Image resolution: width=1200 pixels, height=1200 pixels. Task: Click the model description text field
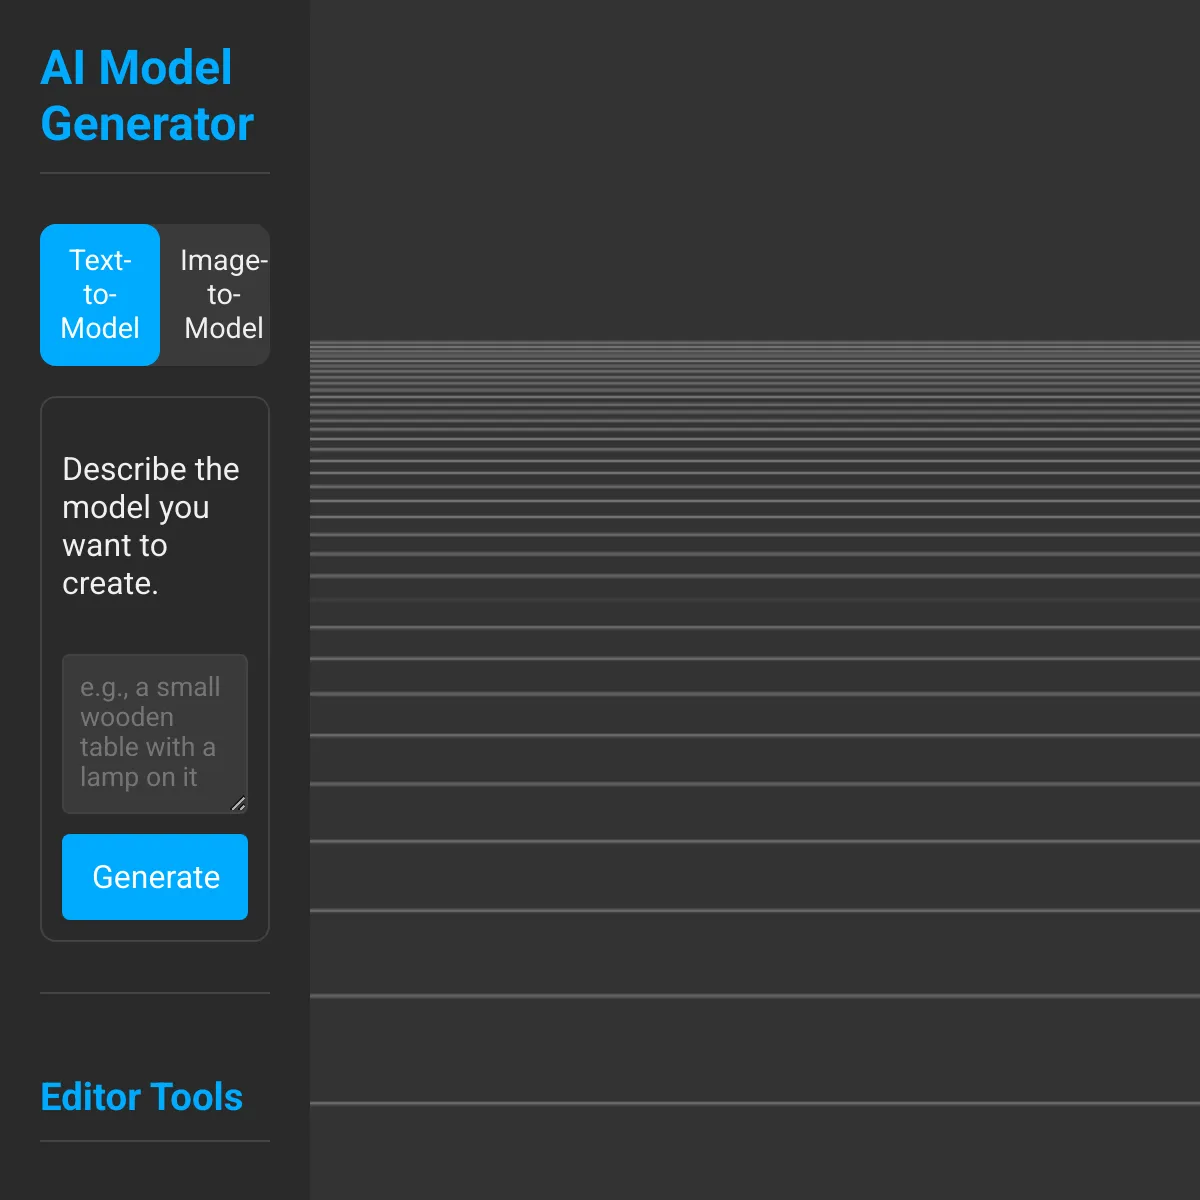point(155,734)
